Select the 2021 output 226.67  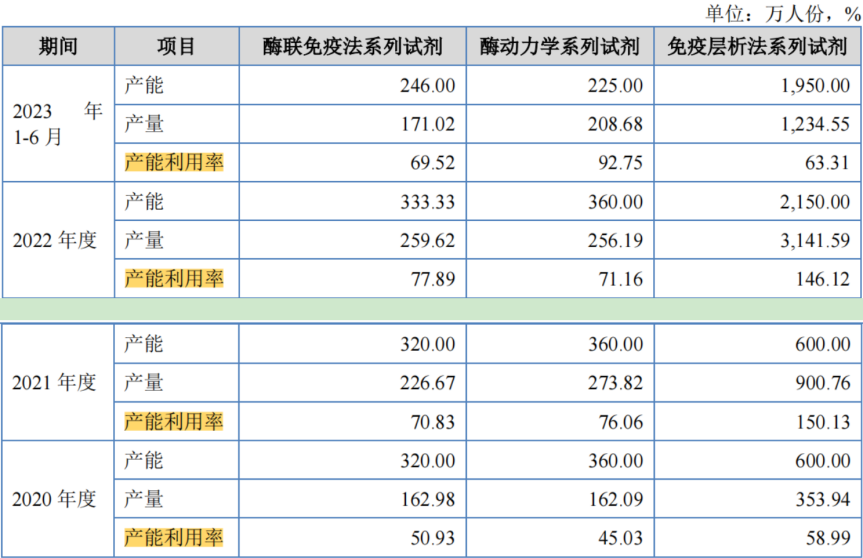click(428, 383)
